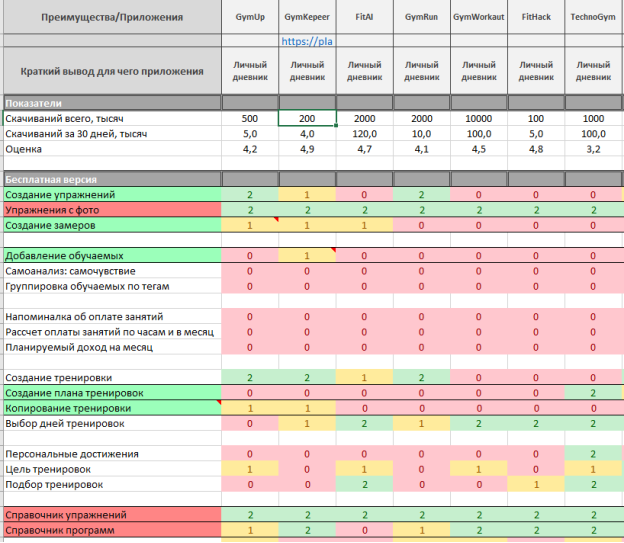Screen dimensions: 624x543
Task: Select the GymUp total downloads value 500
Action: pos(250,119)
